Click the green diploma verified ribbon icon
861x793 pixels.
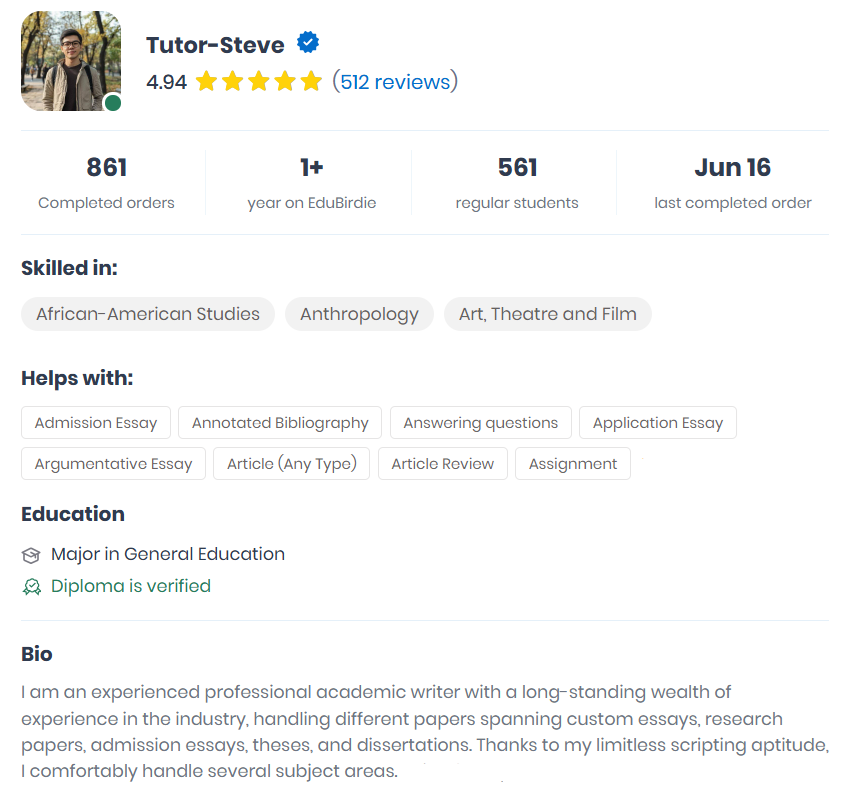pyautogui.click(x=32, y=587)
